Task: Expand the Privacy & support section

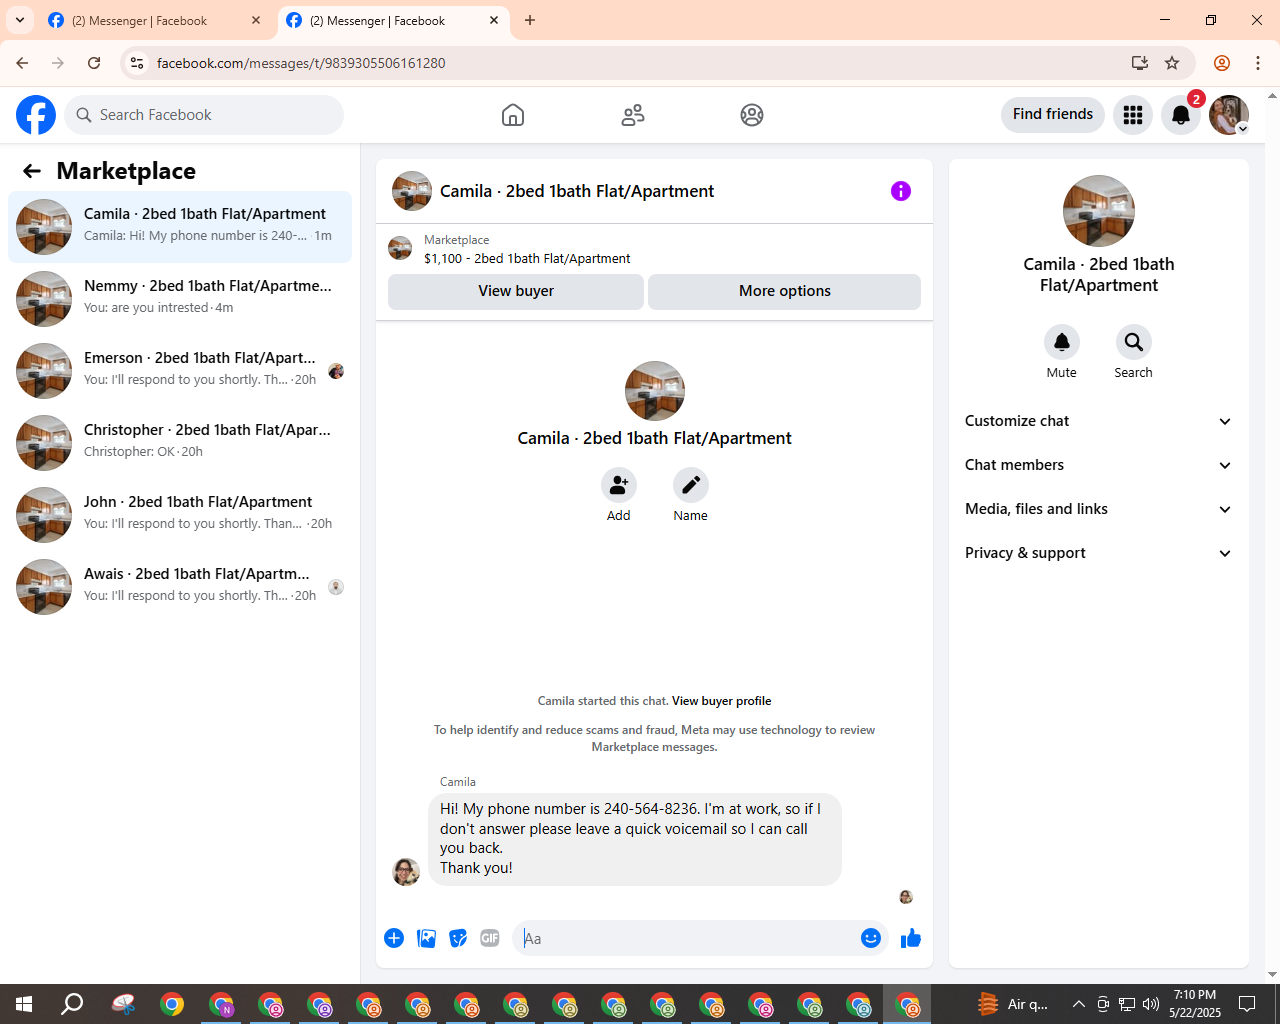Action: pyautogui.click(x=1099, y=553)
